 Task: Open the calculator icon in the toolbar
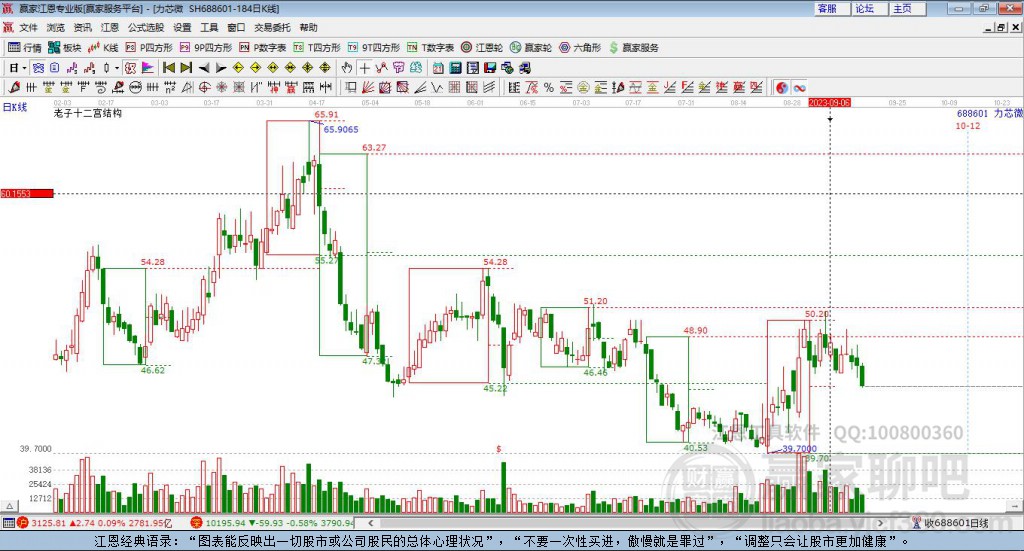point(455,68)
